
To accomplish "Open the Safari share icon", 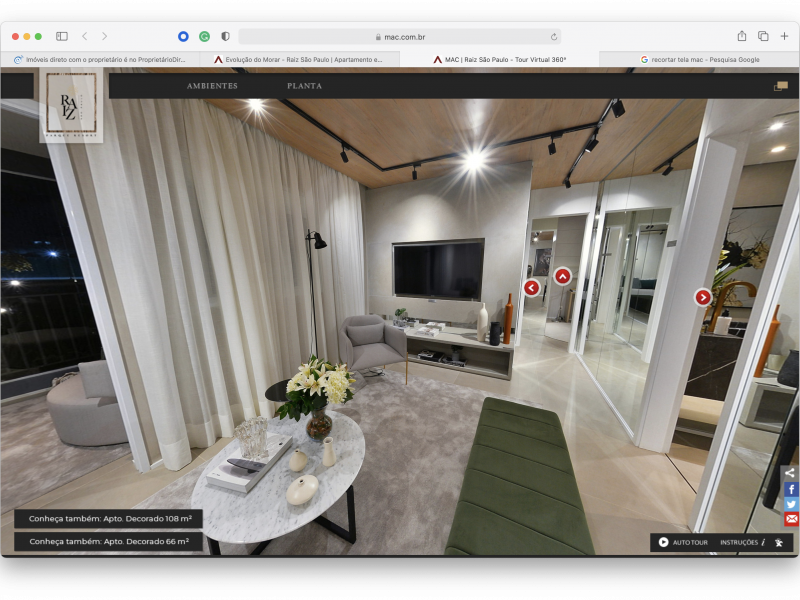I will 742,36.
